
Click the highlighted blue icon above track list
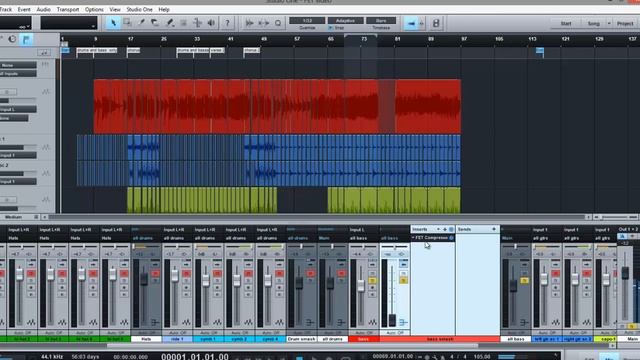(x=26, y=39)
